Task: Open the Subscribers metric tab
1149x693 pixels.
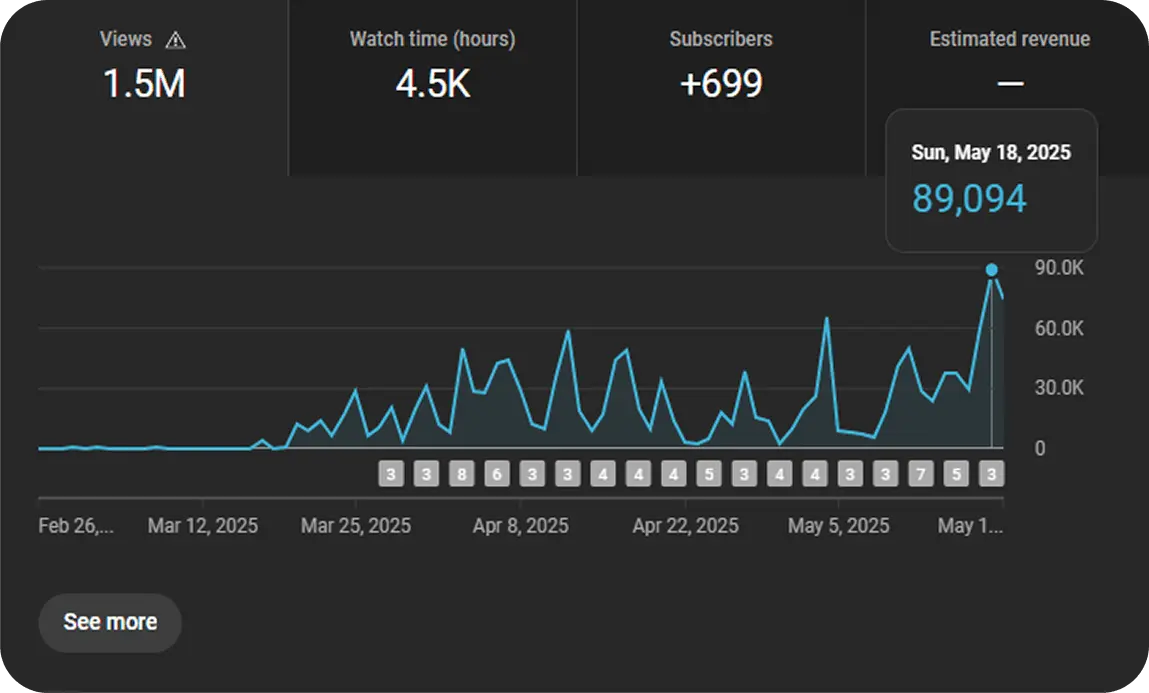Action: pos(721,88)
